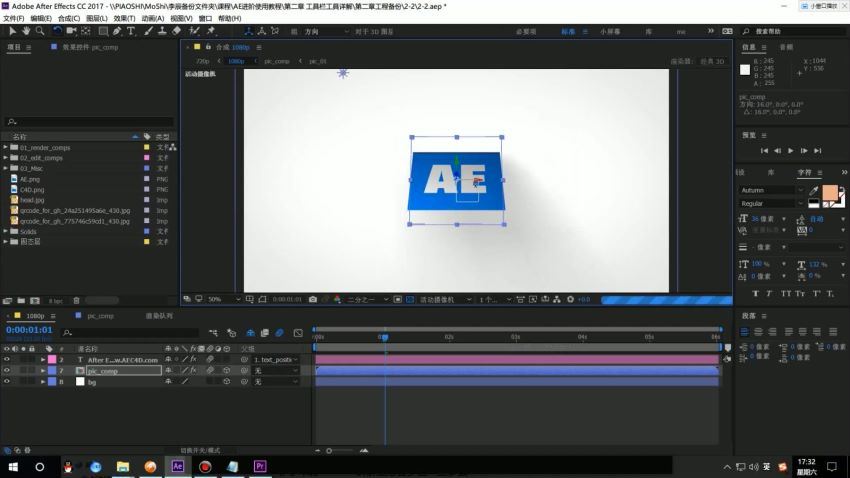Select the Rotation tool

[x=57, y=31]
